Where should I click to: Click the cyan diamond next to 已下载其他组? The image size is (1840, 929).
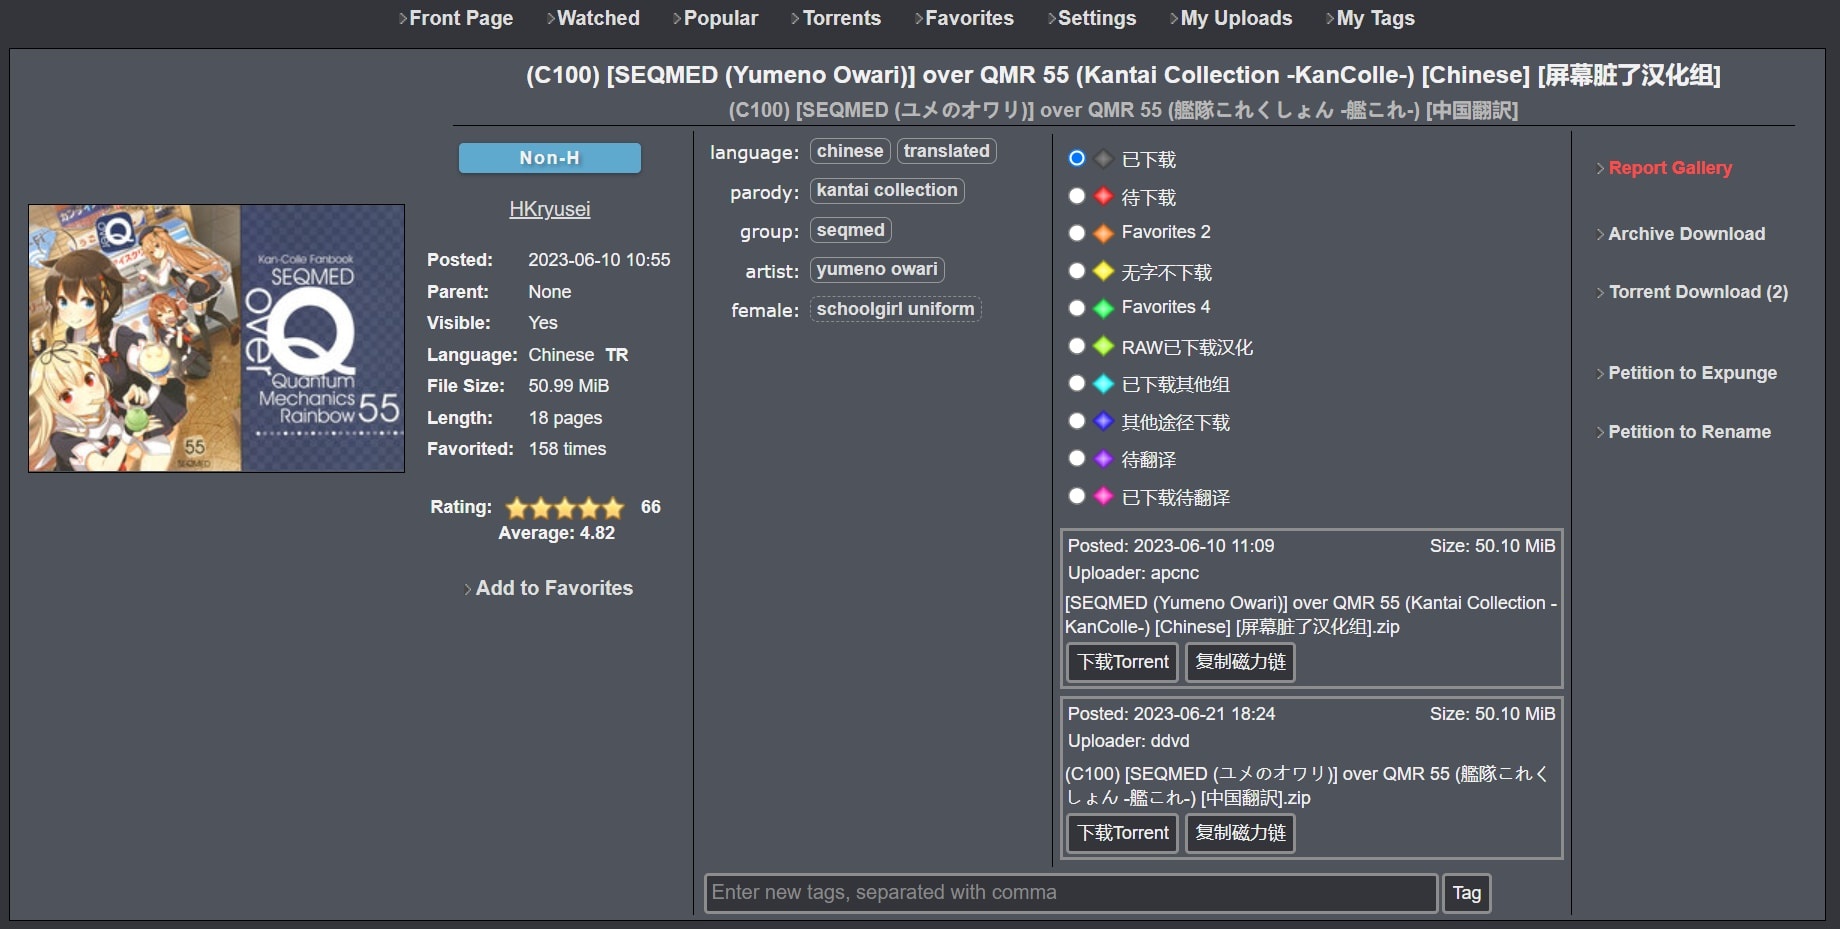coord(1103,383)
